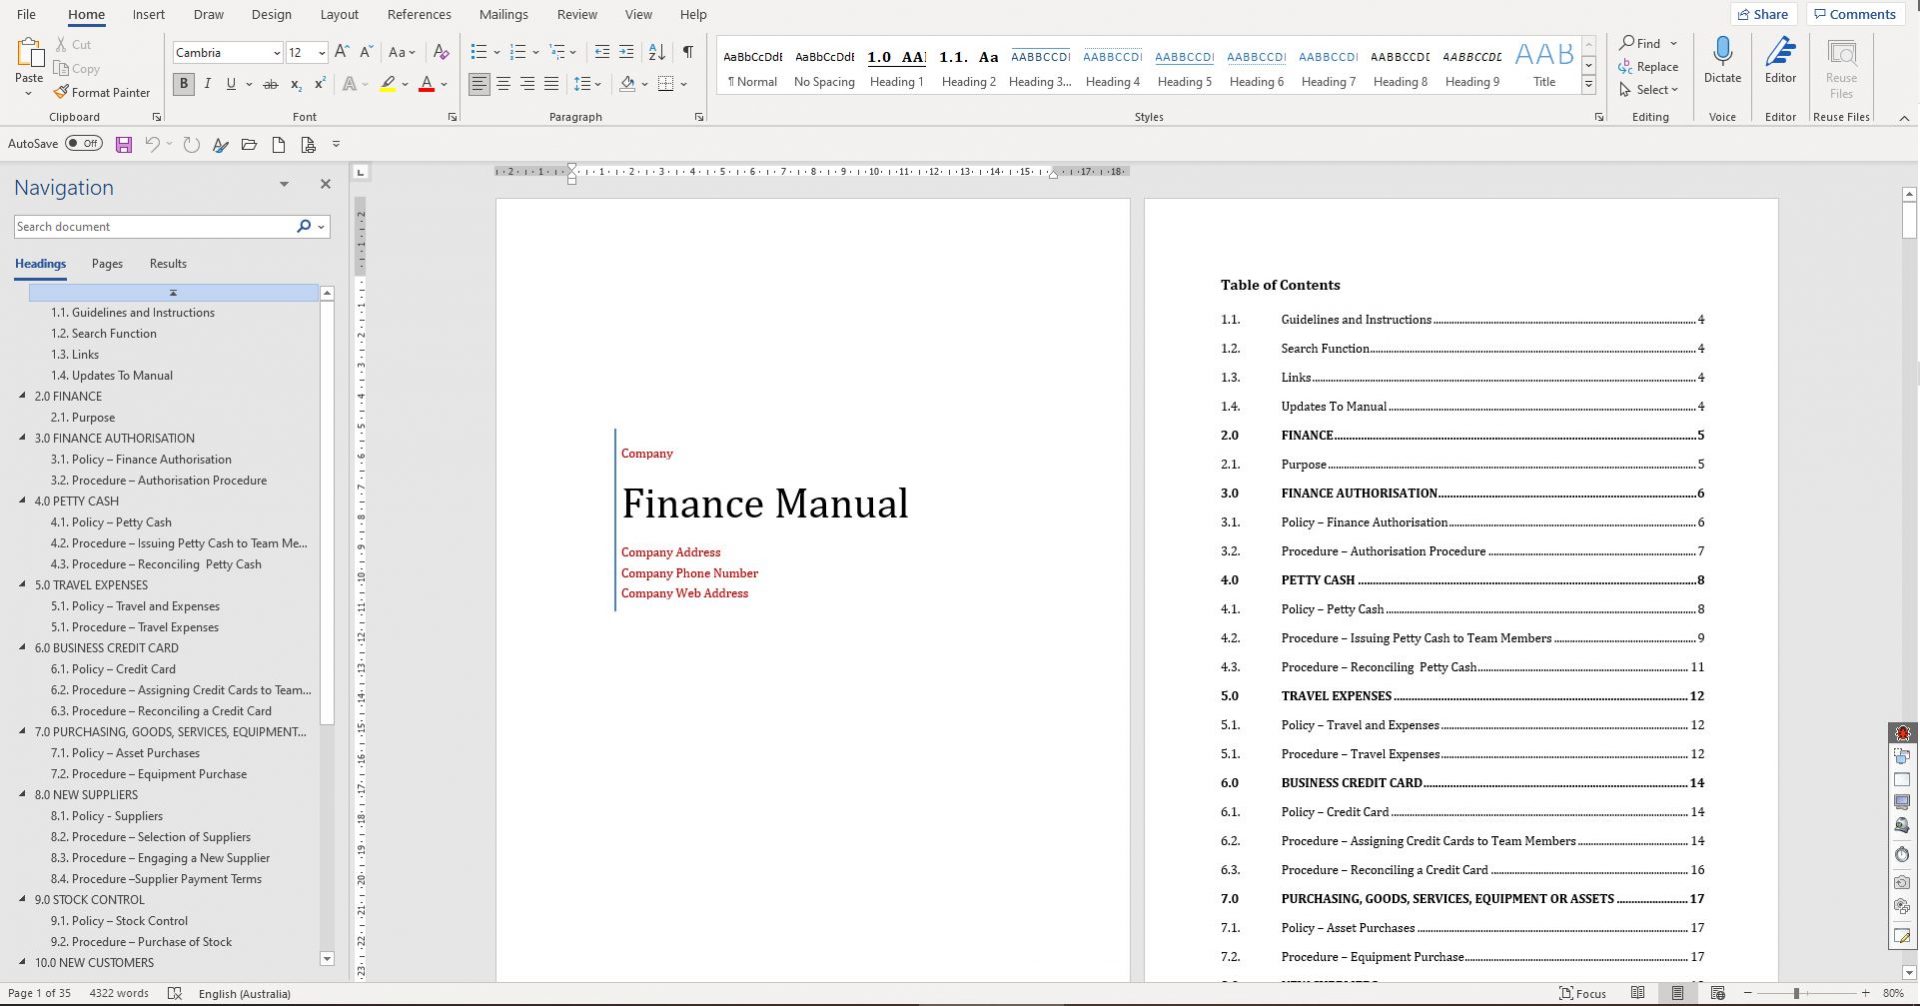
Task: Sort the selected paragraphs alphabetically
Action: [657, 52]
